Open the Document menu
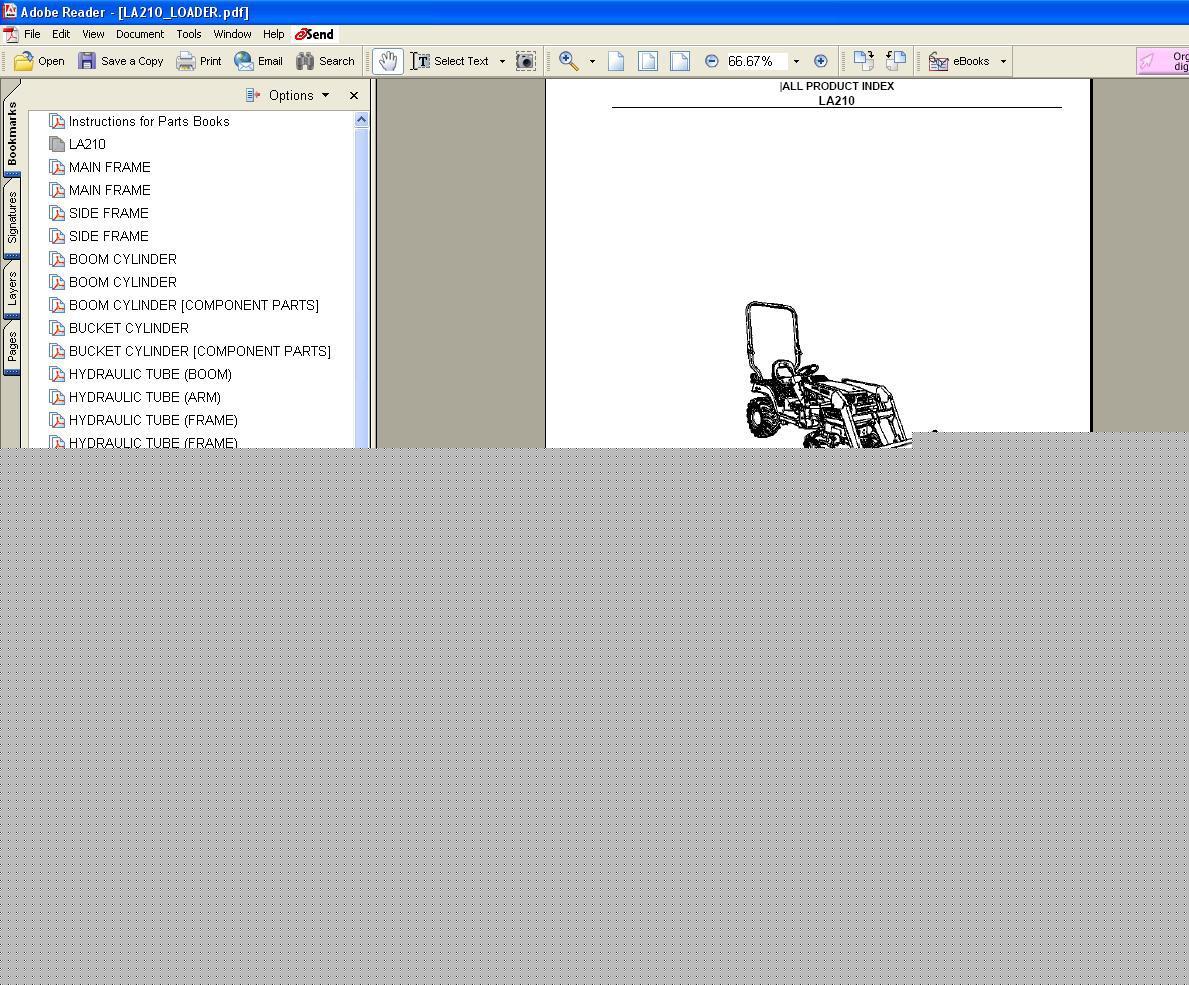Viewport: 1189px width, 985px height. point(140,34)
